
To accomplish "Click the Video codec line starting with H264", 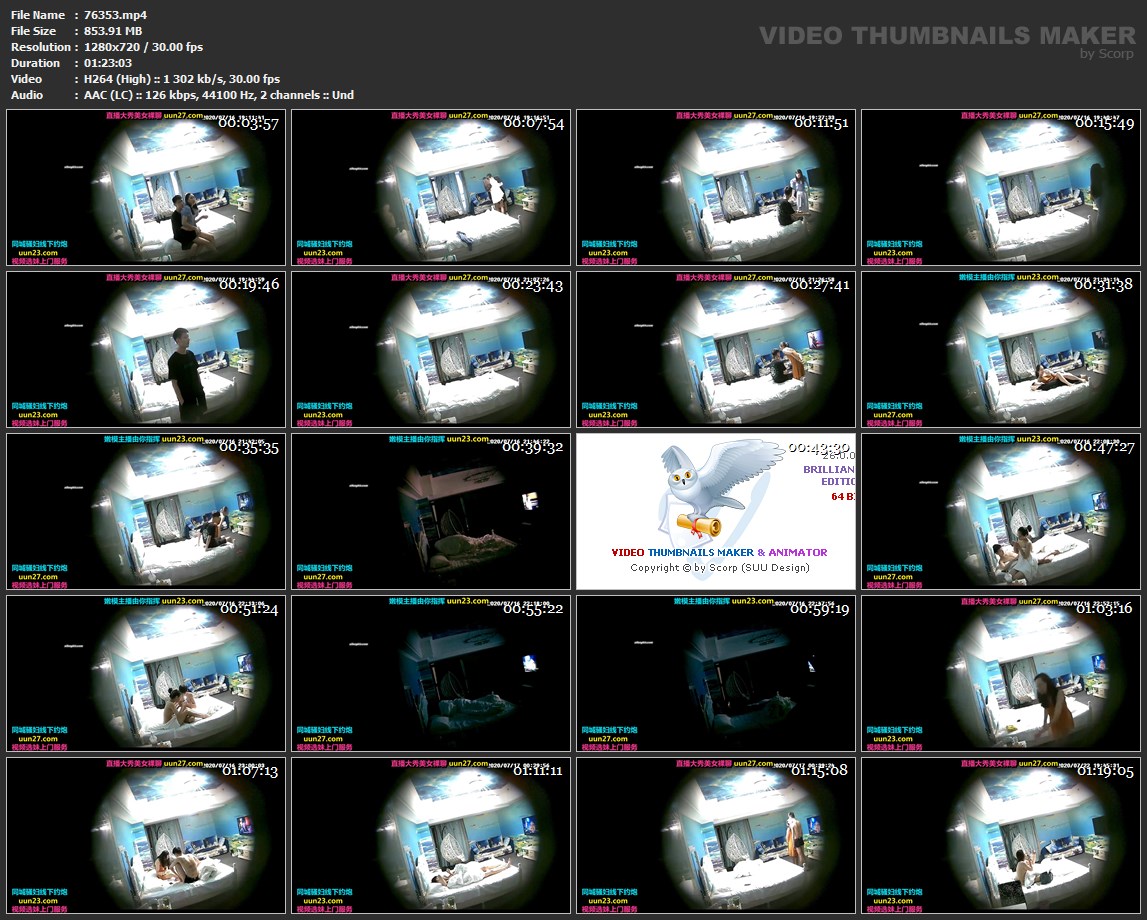I will pos(176,79).
